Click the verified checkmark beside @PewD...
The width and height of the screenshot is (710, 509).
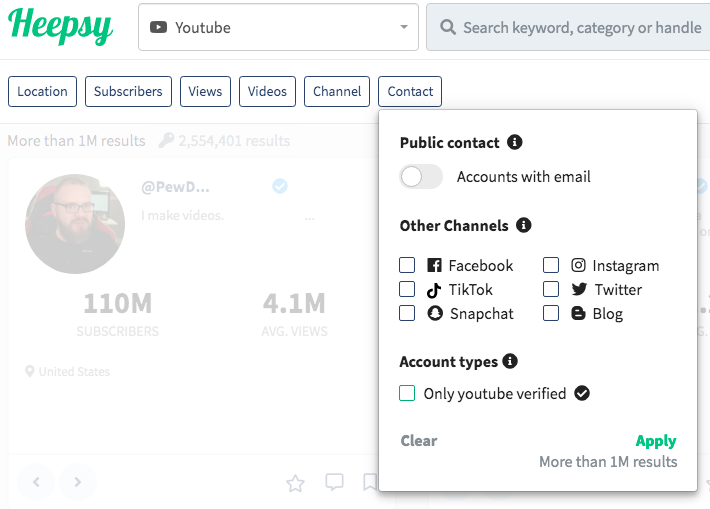280,186
